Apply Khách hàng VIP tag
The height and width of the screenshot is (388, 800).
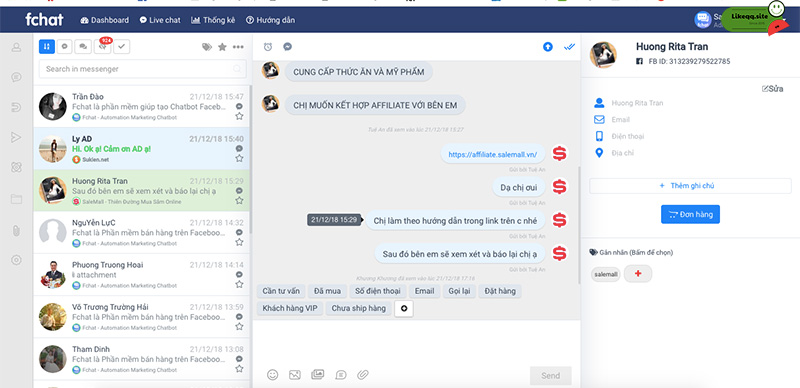pos(290,308)
